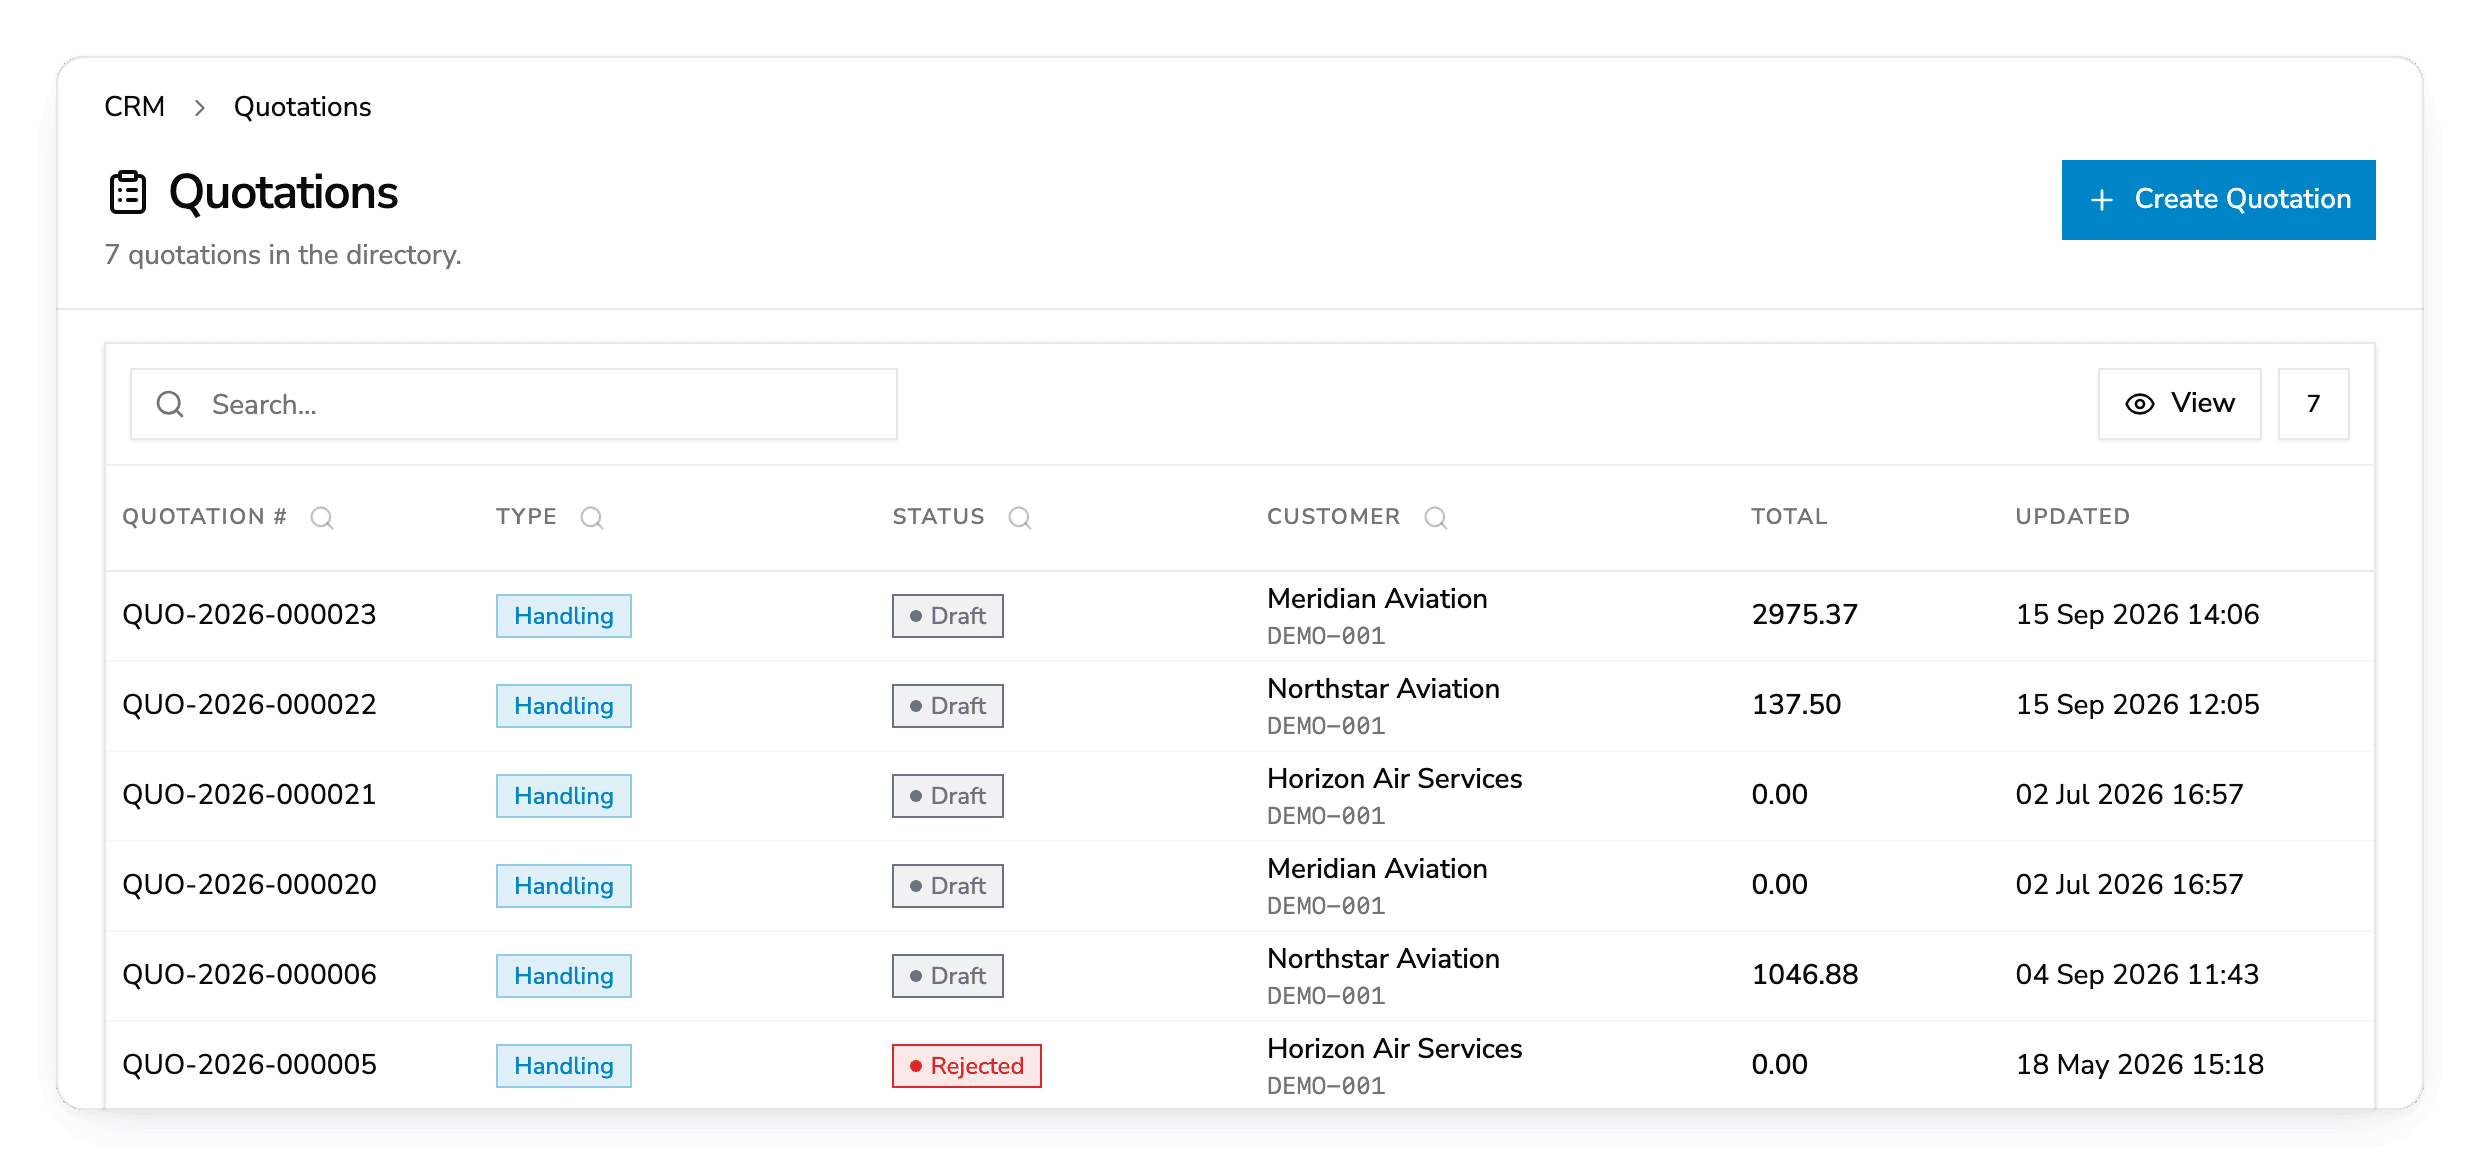
Task: Toggle the View eye button
Action: coord(2180,404)
